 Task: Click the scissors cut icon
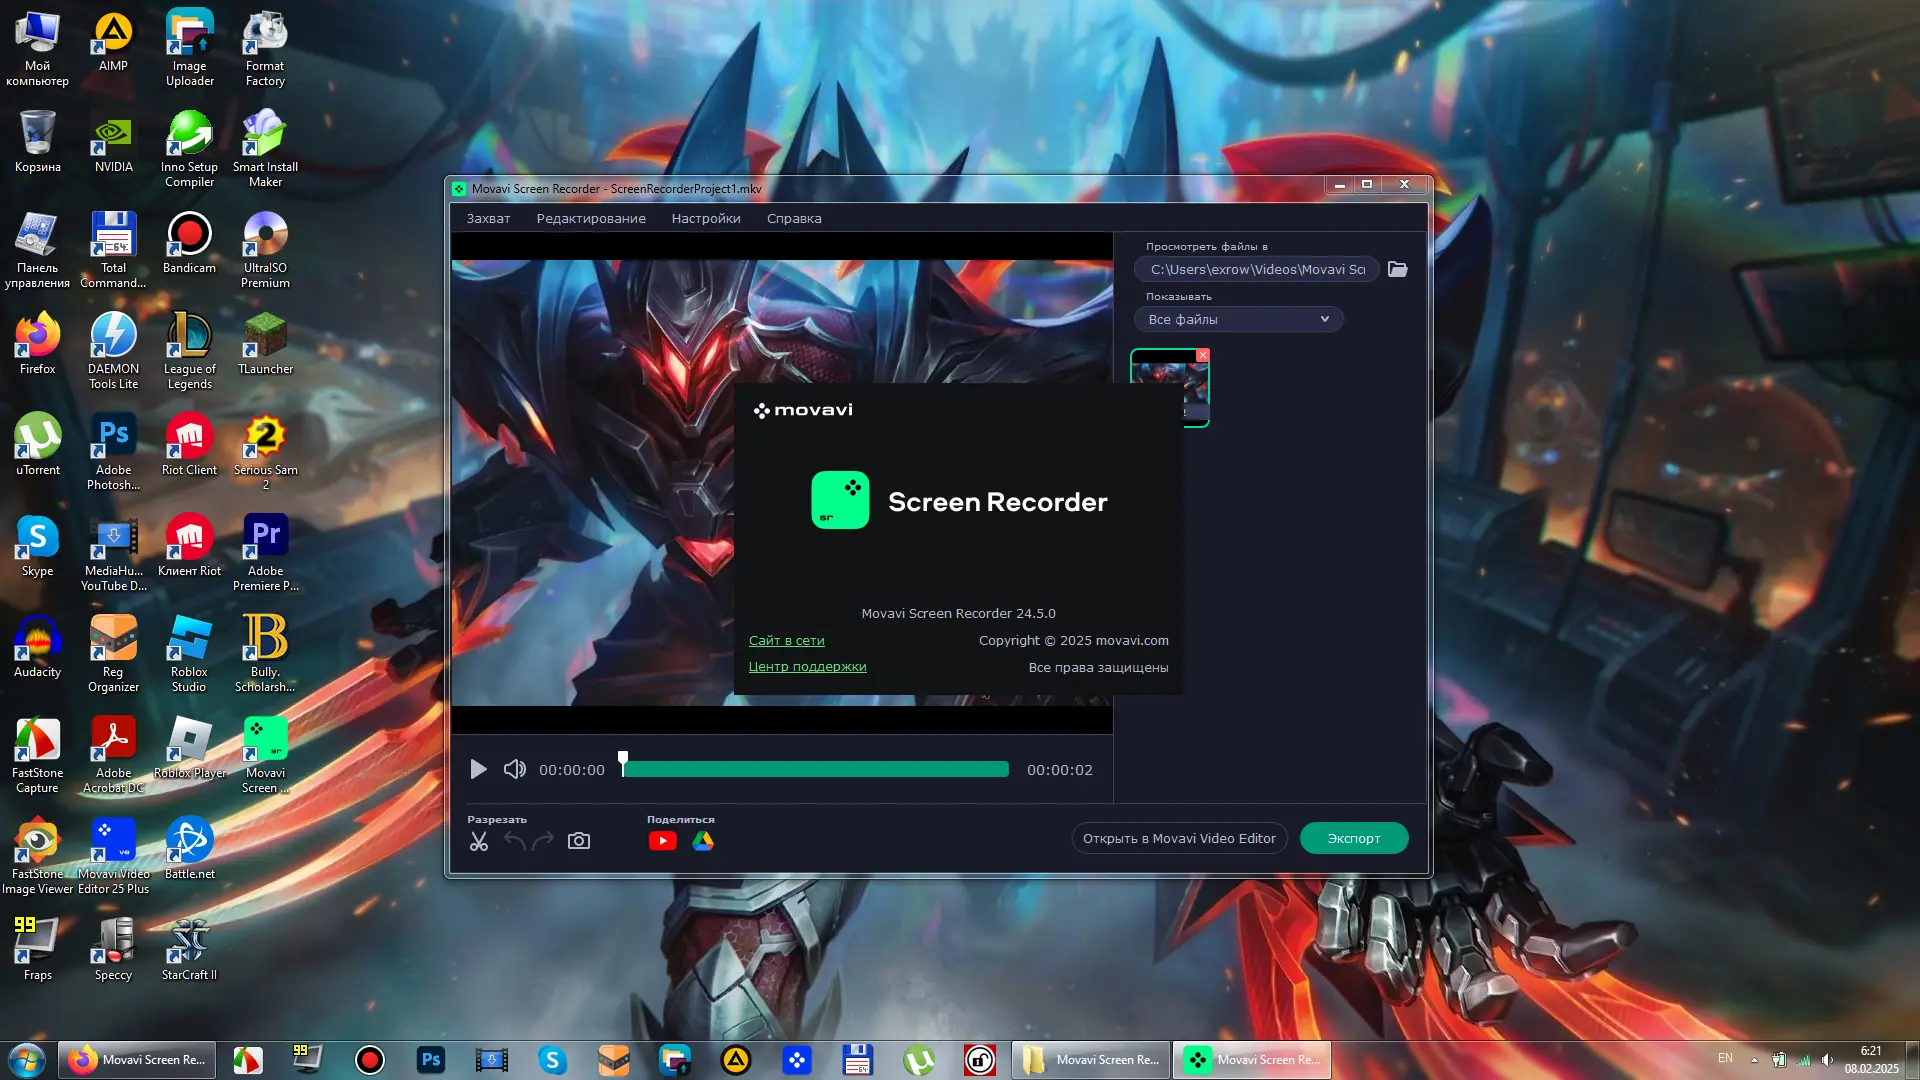(479, 841)
